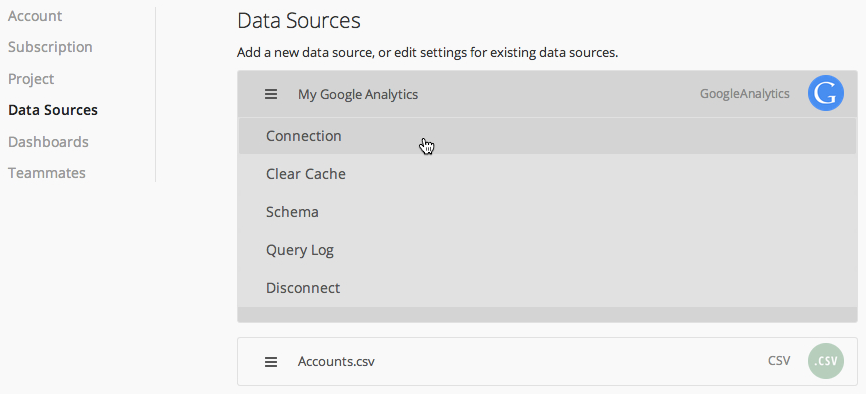Open hamburger menu for Accounts.csv
Image resolution: width=866 pixels, height=394 pixels.
[x=271, y=362]
